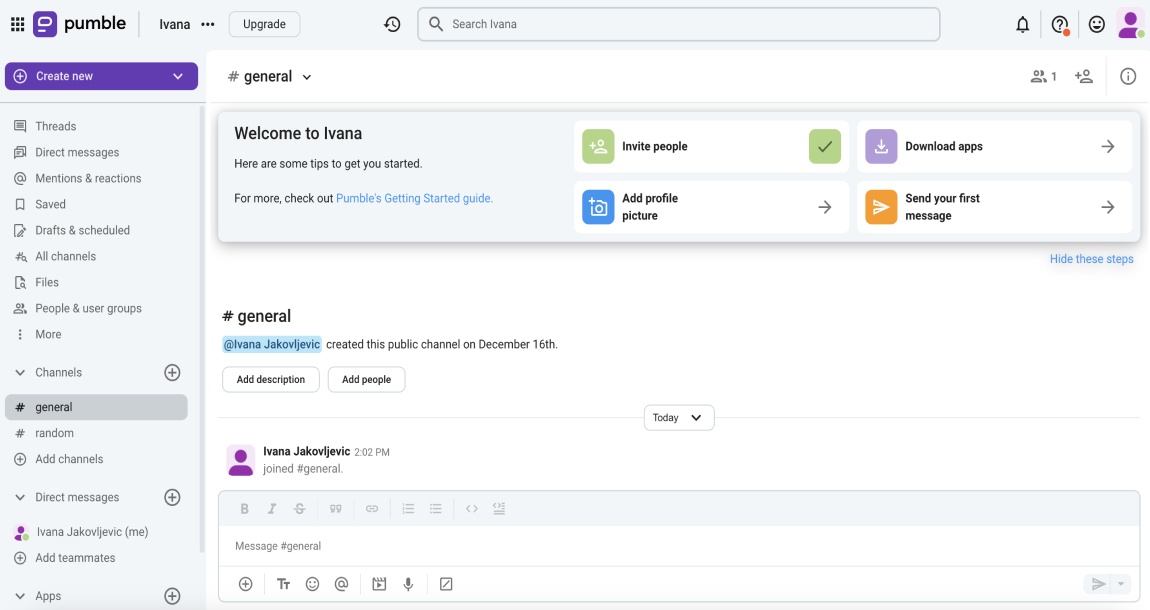The width and height of the screenshot is (1150, 610).
Task: Click the add member icon in channel header
Action: [1083, 76]
